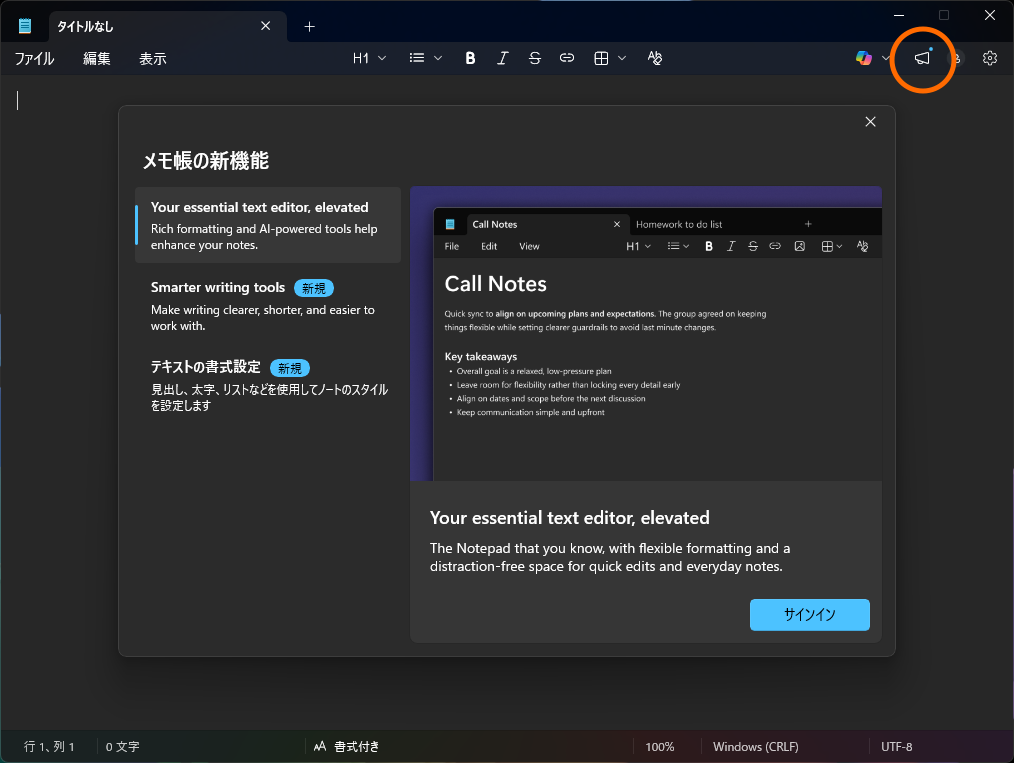This screenshot has width=1014, height=763.
Task: Close the タイトルなし tab
Action: (x=266, y=26)
